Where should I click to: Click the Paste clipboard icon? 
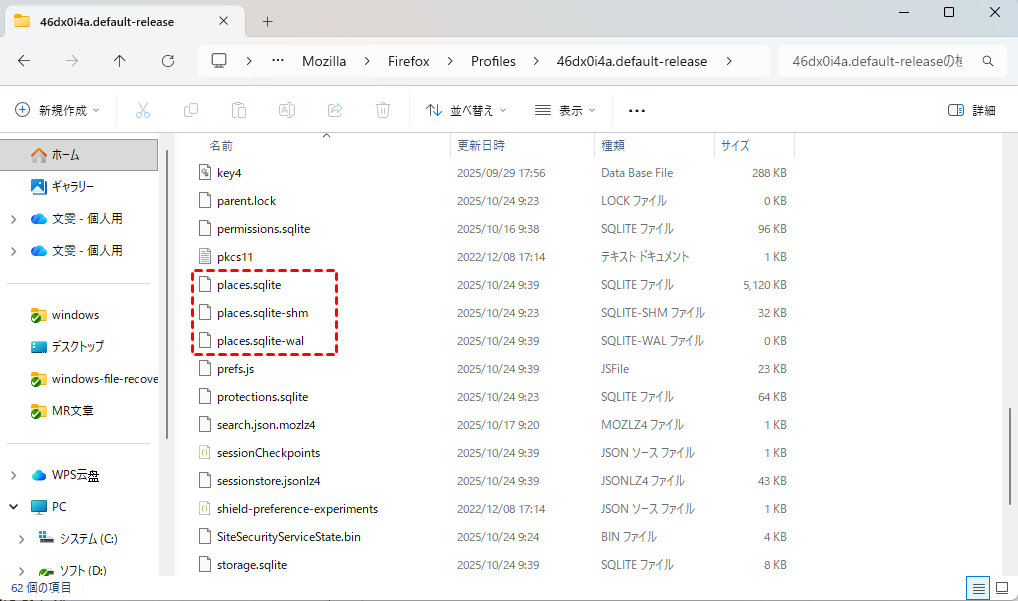click(239, 110)
